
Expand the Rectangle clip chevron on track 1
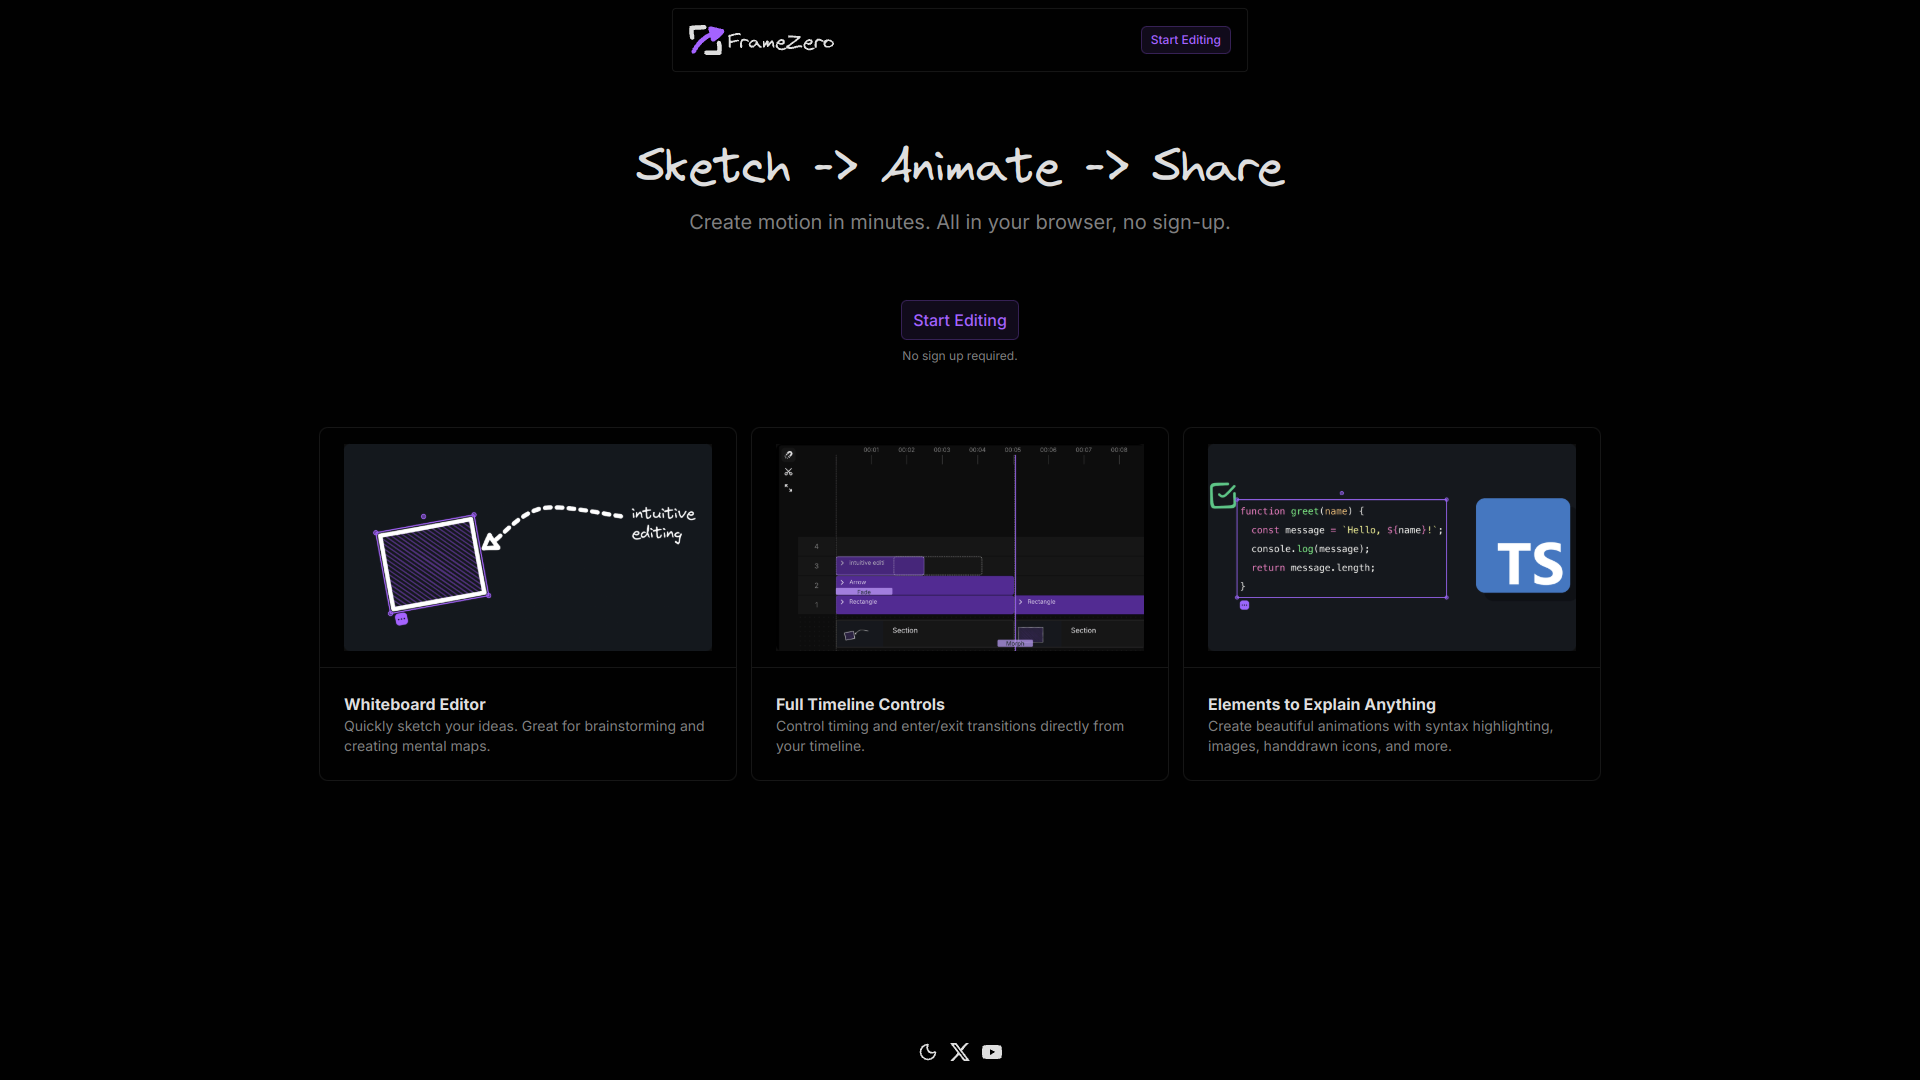843,602
